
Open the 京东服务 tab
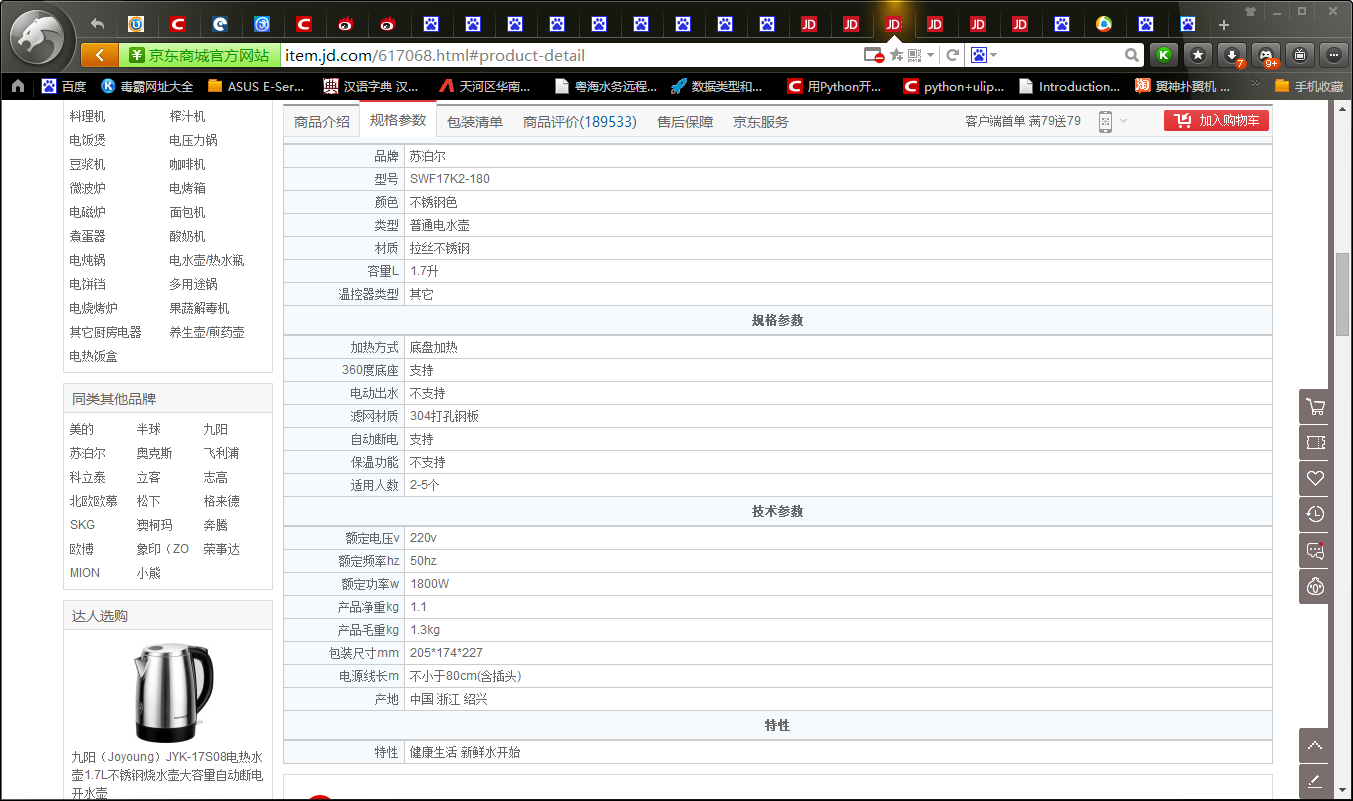click(761, 121)
